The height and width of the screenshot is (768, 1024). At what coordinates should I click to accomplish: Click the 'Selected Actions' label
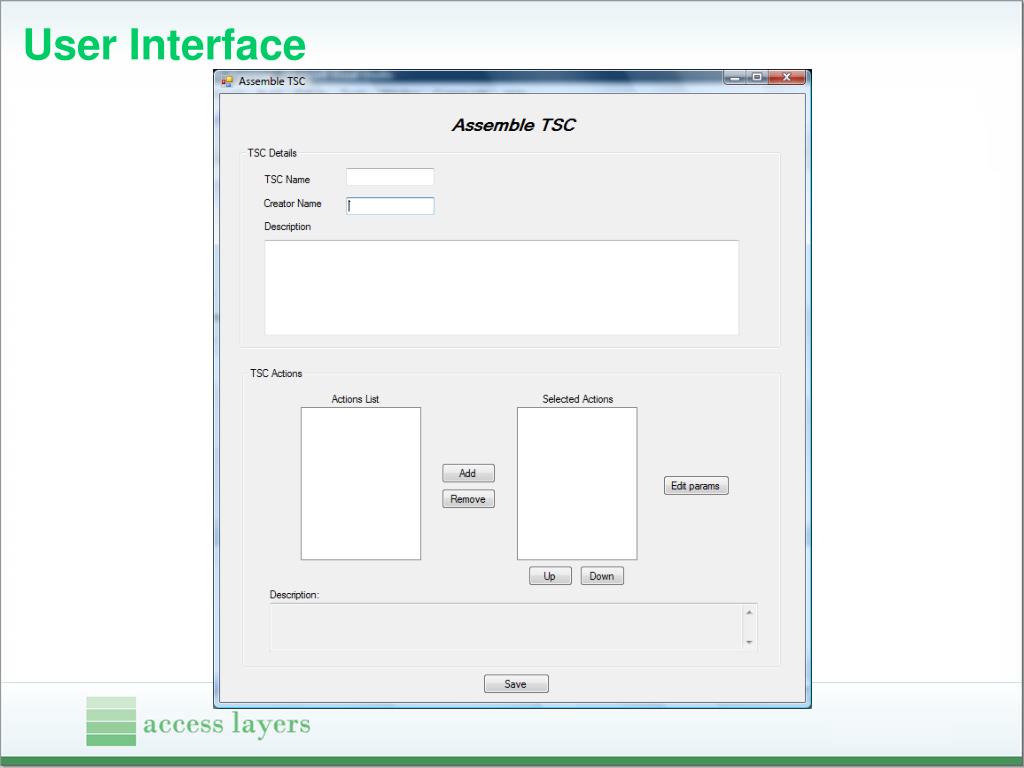[x=577, y=399]
